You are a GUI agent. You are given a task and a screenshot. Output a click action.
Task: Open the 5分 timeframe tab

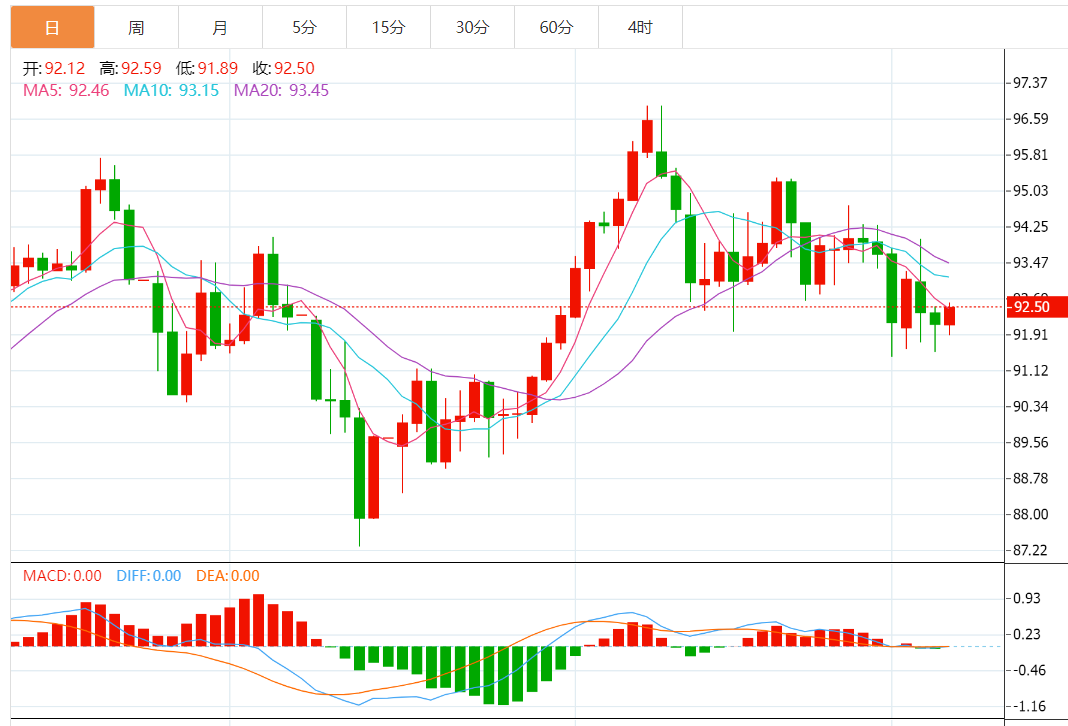coord(304,27)
